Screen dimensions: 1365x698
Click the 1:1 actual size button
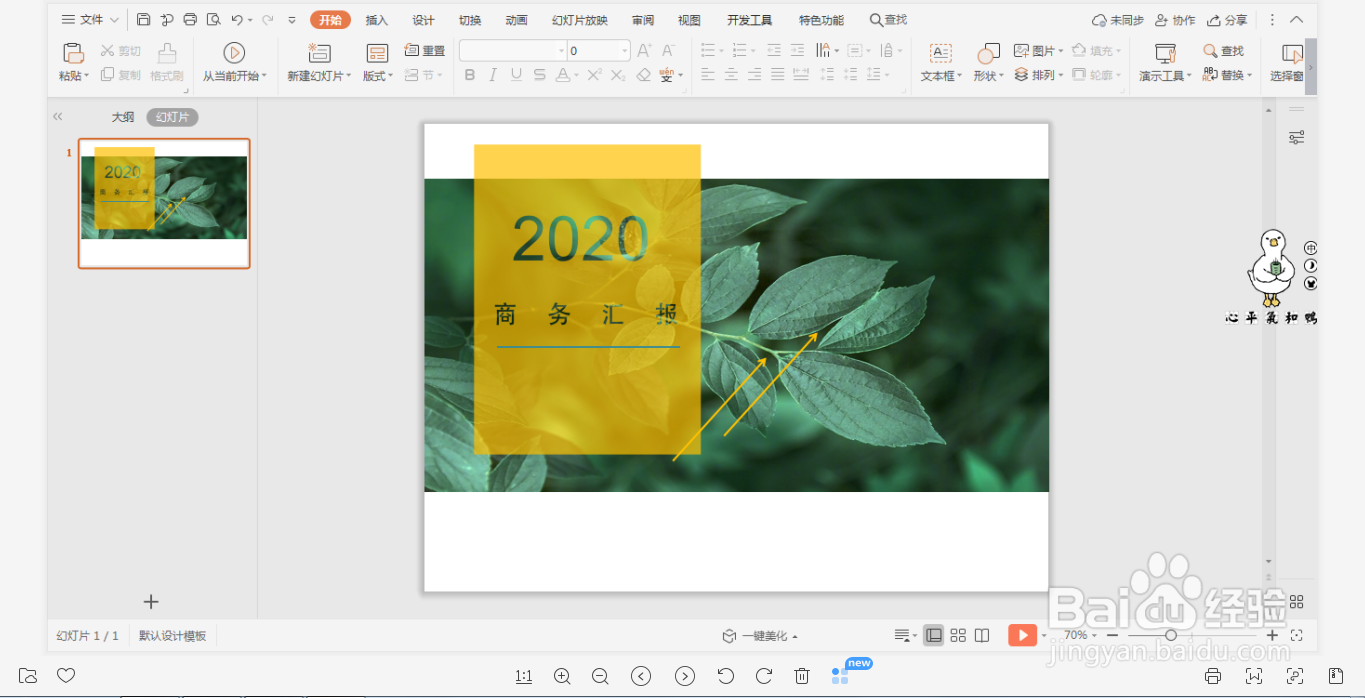coord(523,676)
